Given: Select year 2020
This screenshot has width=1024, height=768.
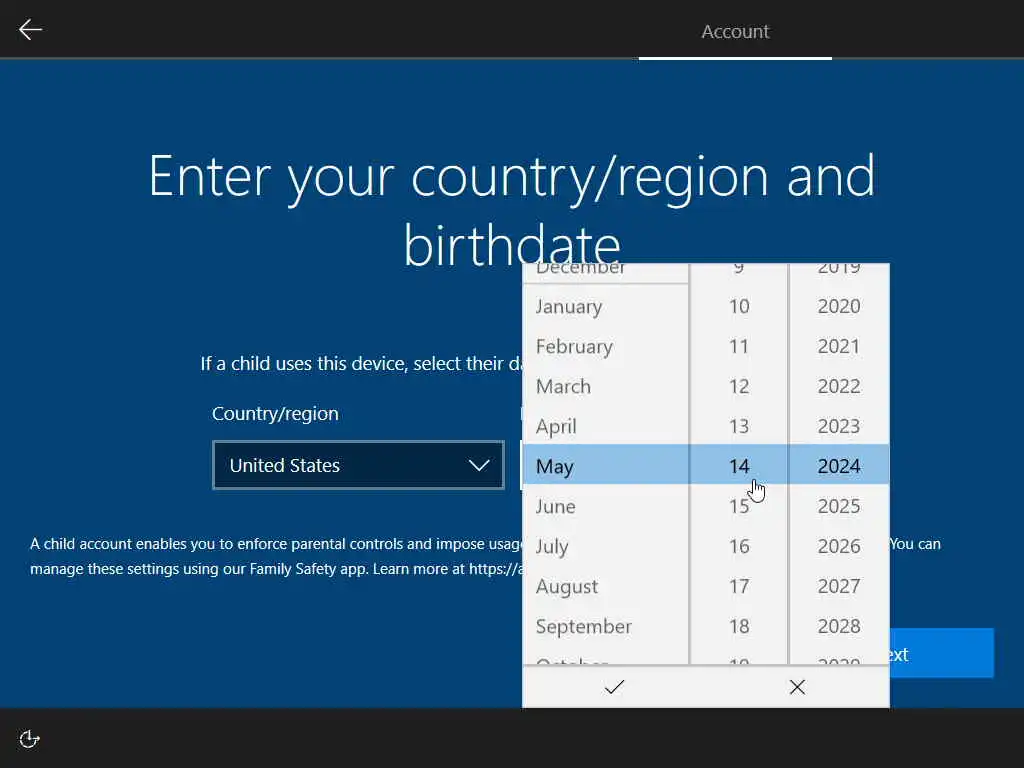Looking at the screenshot, I should 839,306.
